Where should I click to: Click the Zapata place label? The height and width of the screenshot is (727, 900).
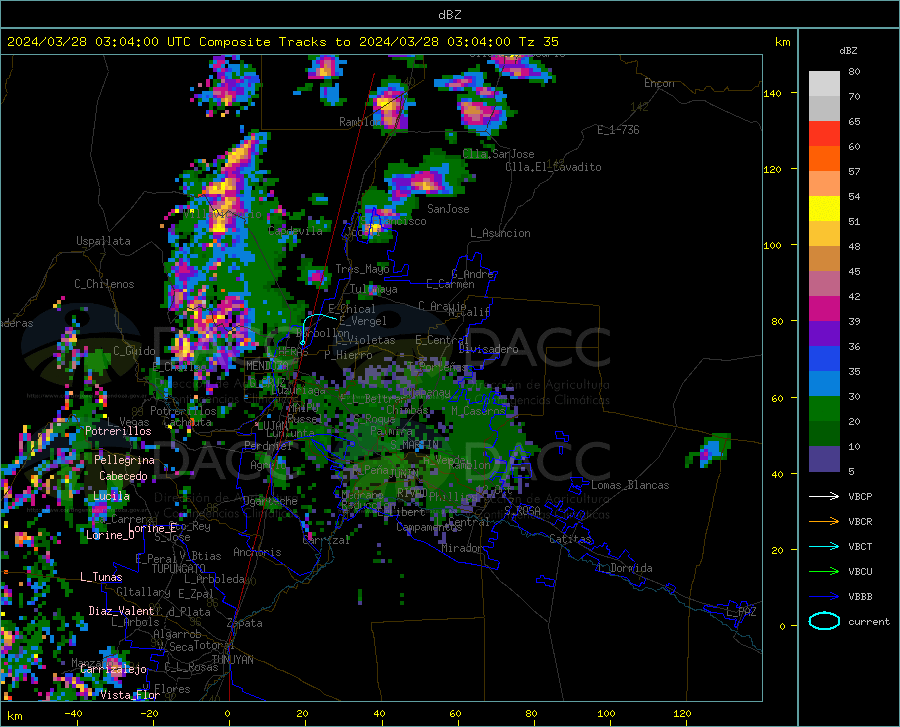click(245, 623)
